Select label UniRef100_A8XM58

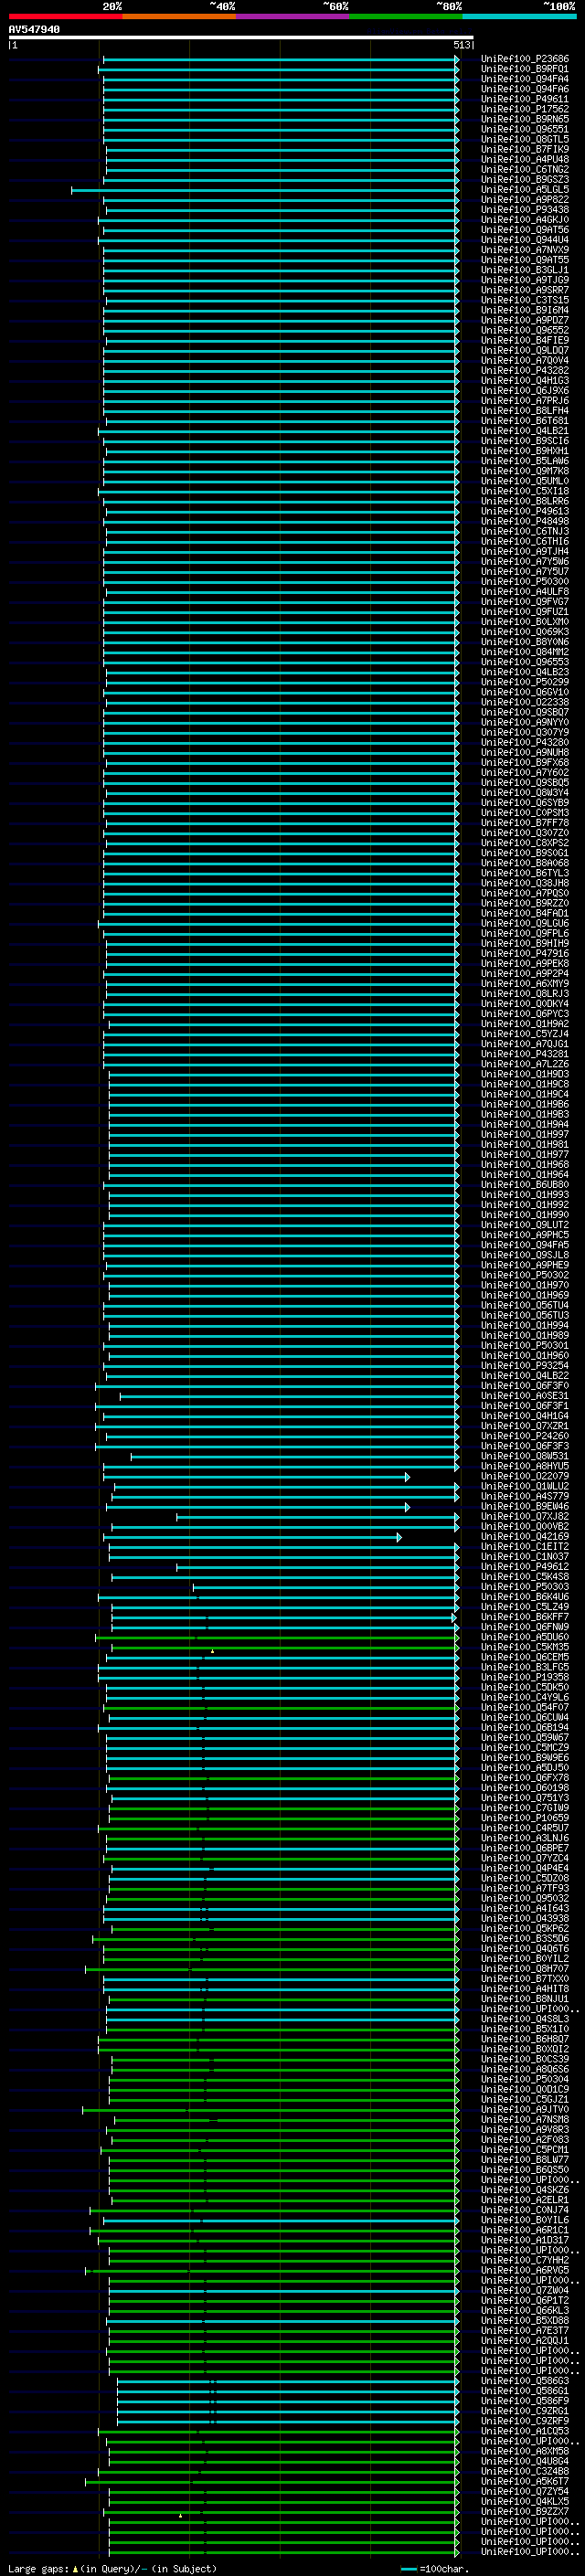525,2451
